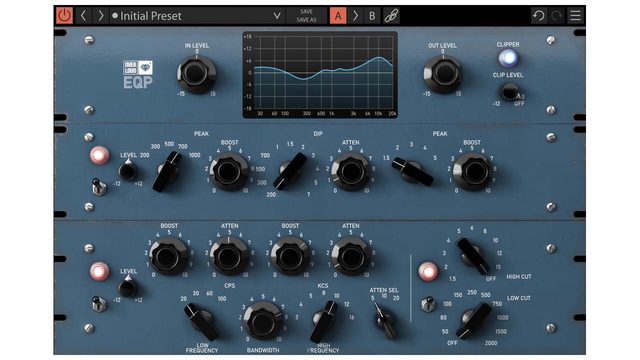
Task: Flip the middle section toggle switch
Action: pyautogui.click(x=98, y=187)
